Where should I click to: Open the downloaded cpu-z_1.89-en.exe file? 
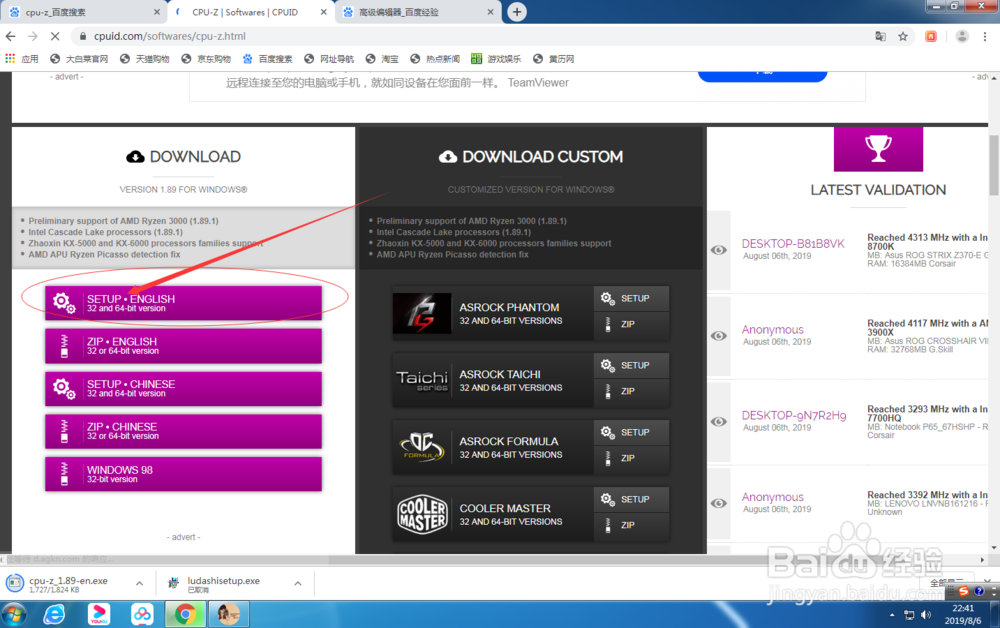click(68, 584)
